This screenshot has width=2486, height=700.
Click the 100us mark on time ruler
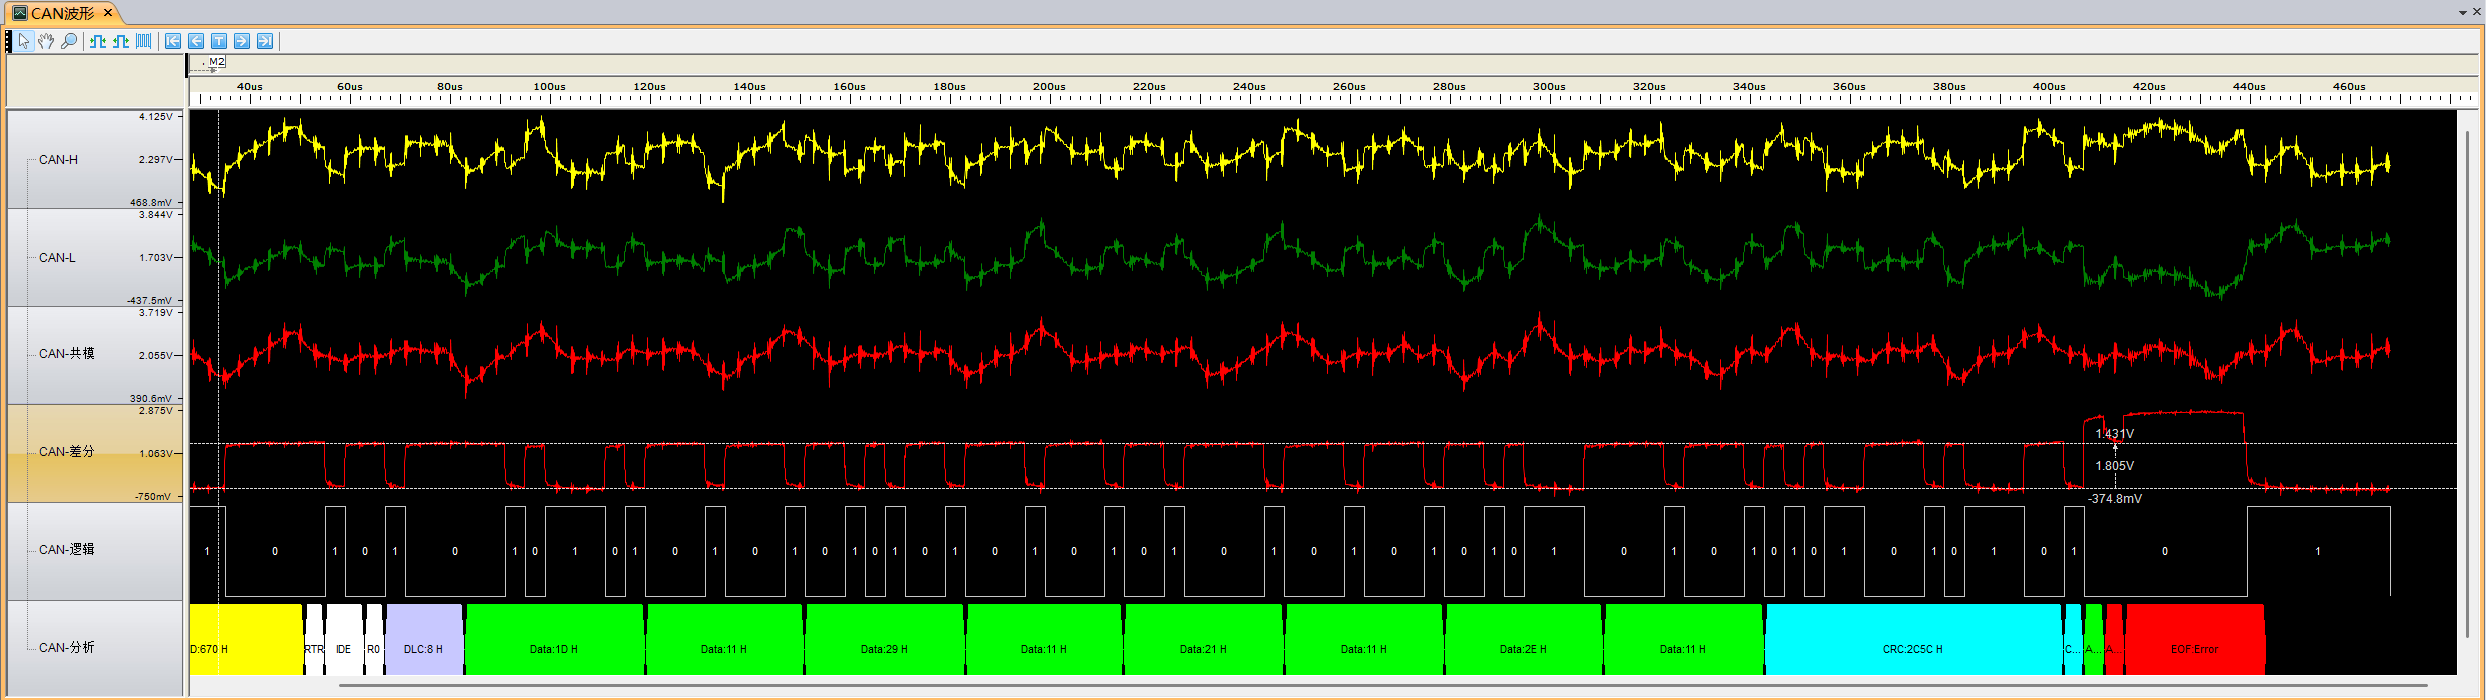coord(549,87)
